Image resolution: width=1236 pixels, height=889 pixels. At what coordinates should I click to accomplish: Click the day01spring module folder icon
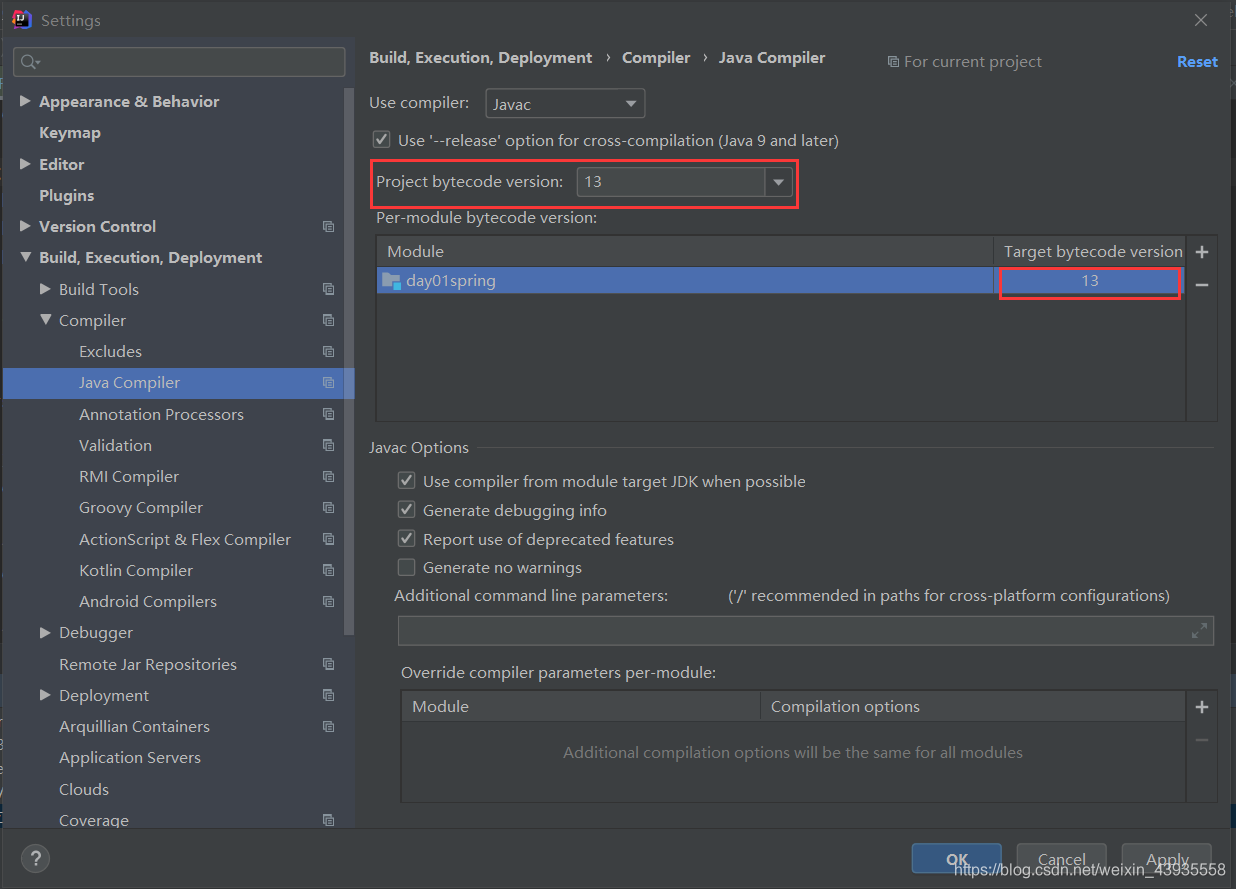pyautogui.click(x=391, y=281)
